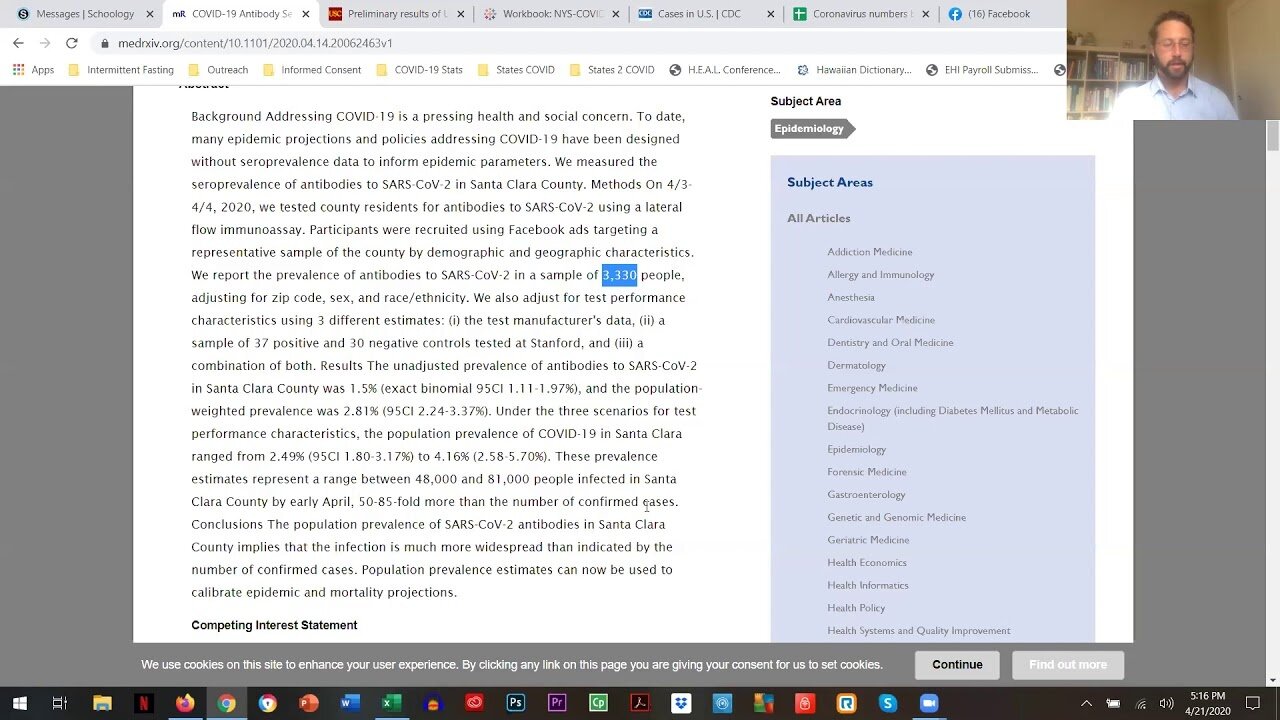Screen dimensions: 1280x720
Task: Open Windows notification center
Action: tap(1254, 703)
